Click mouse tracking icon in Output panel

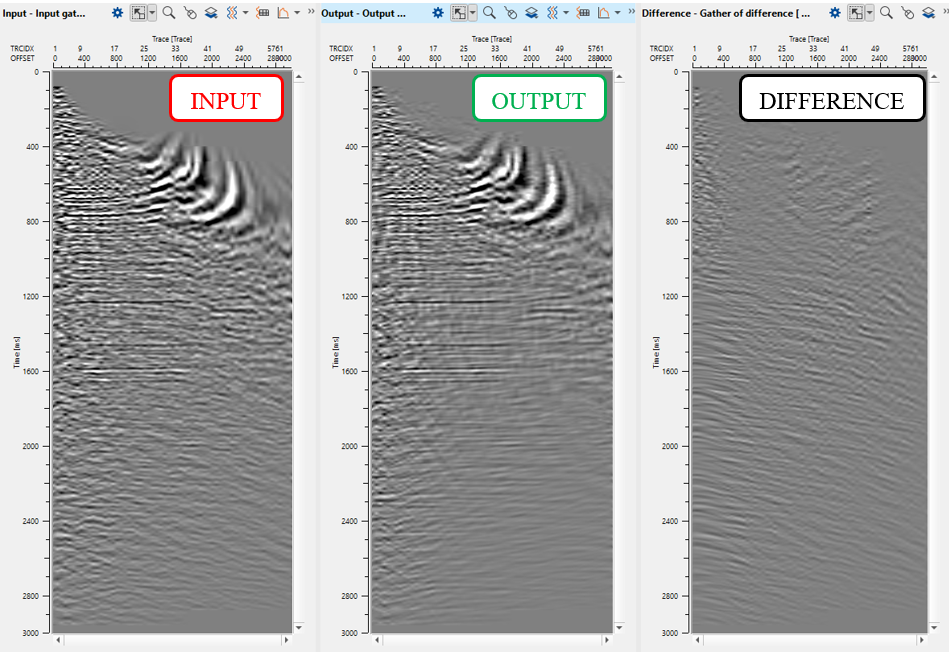(510, 13)
